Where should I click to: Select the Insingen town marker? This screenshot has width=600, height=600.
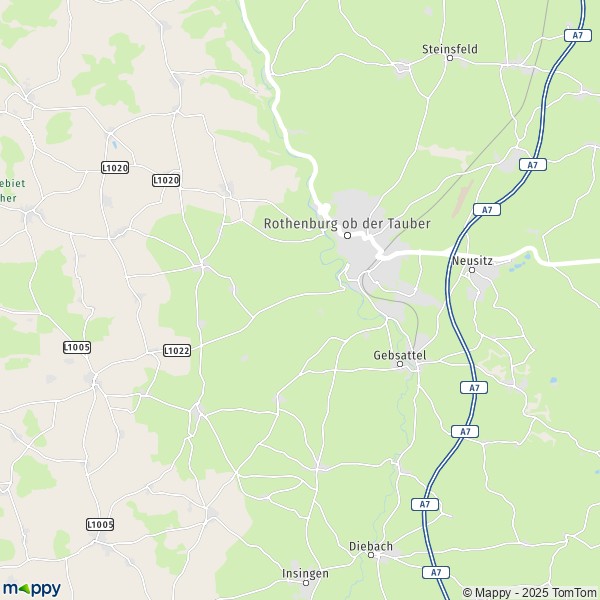pos(306,583)
